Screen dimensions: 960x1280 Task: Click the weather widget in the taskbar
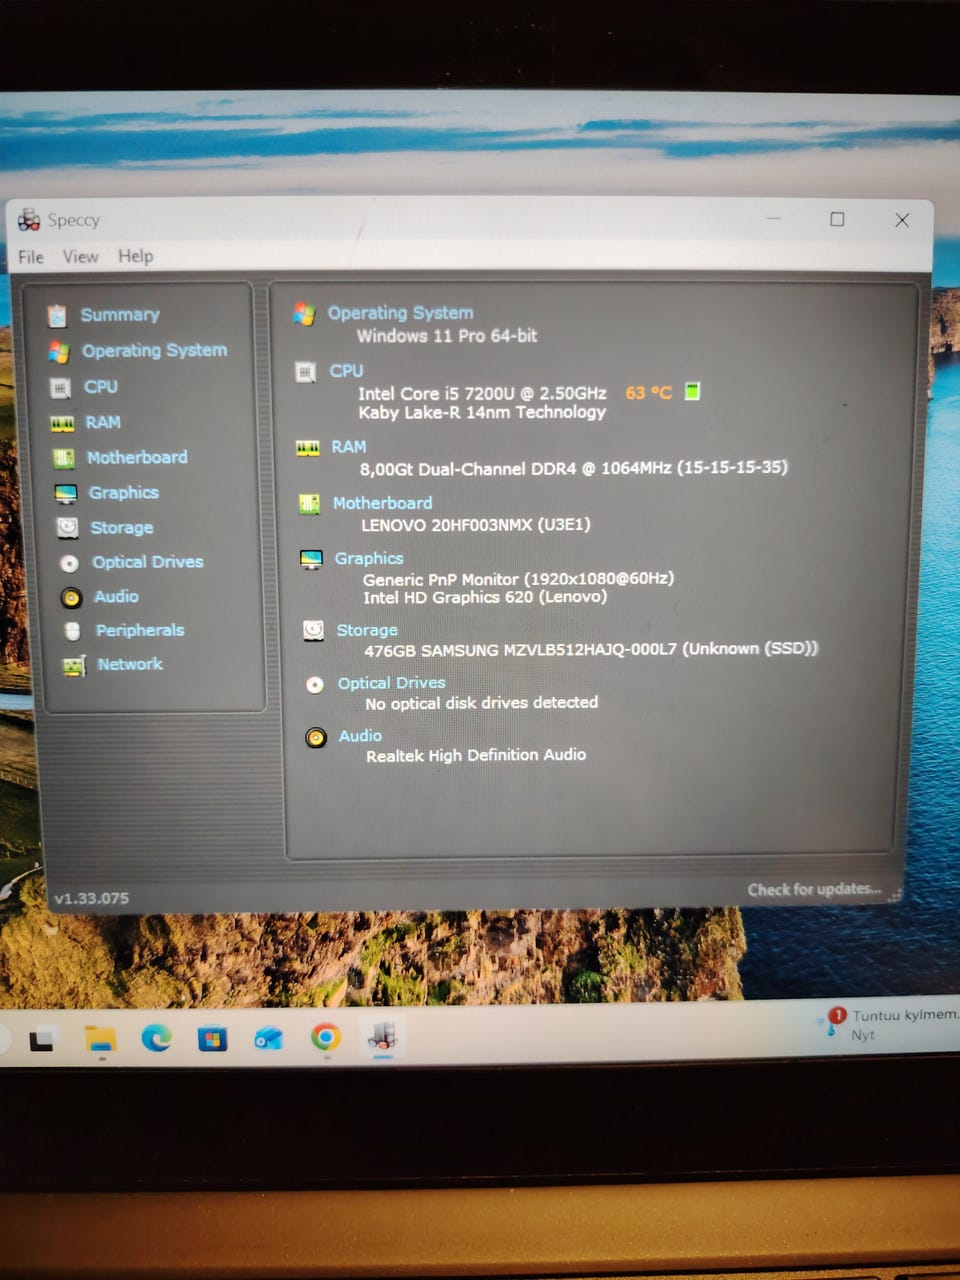(890, 1024)
